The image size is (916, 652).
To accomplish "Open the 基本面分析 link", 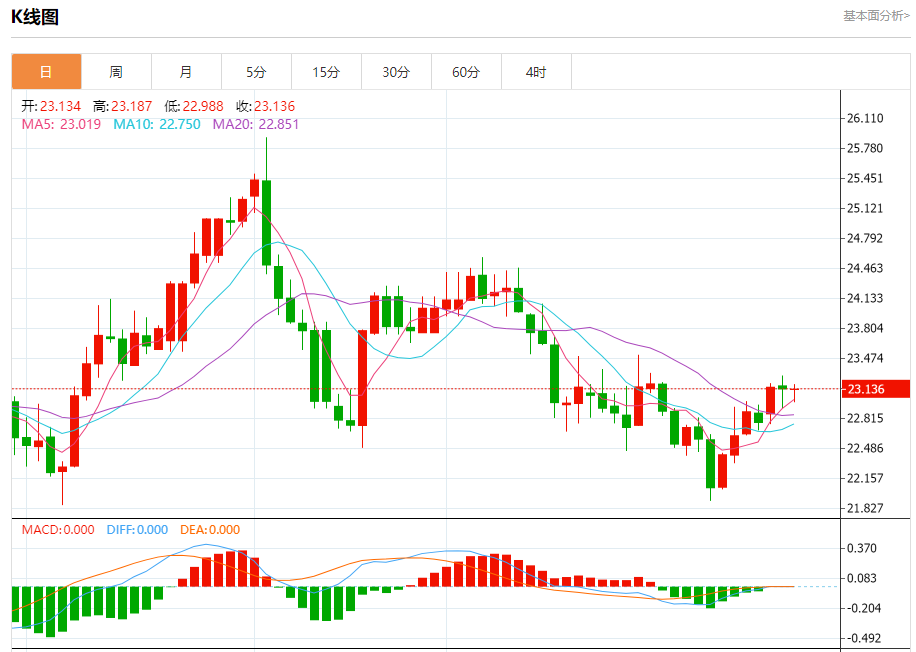I will pyautogui.click(x=876, y=16).
